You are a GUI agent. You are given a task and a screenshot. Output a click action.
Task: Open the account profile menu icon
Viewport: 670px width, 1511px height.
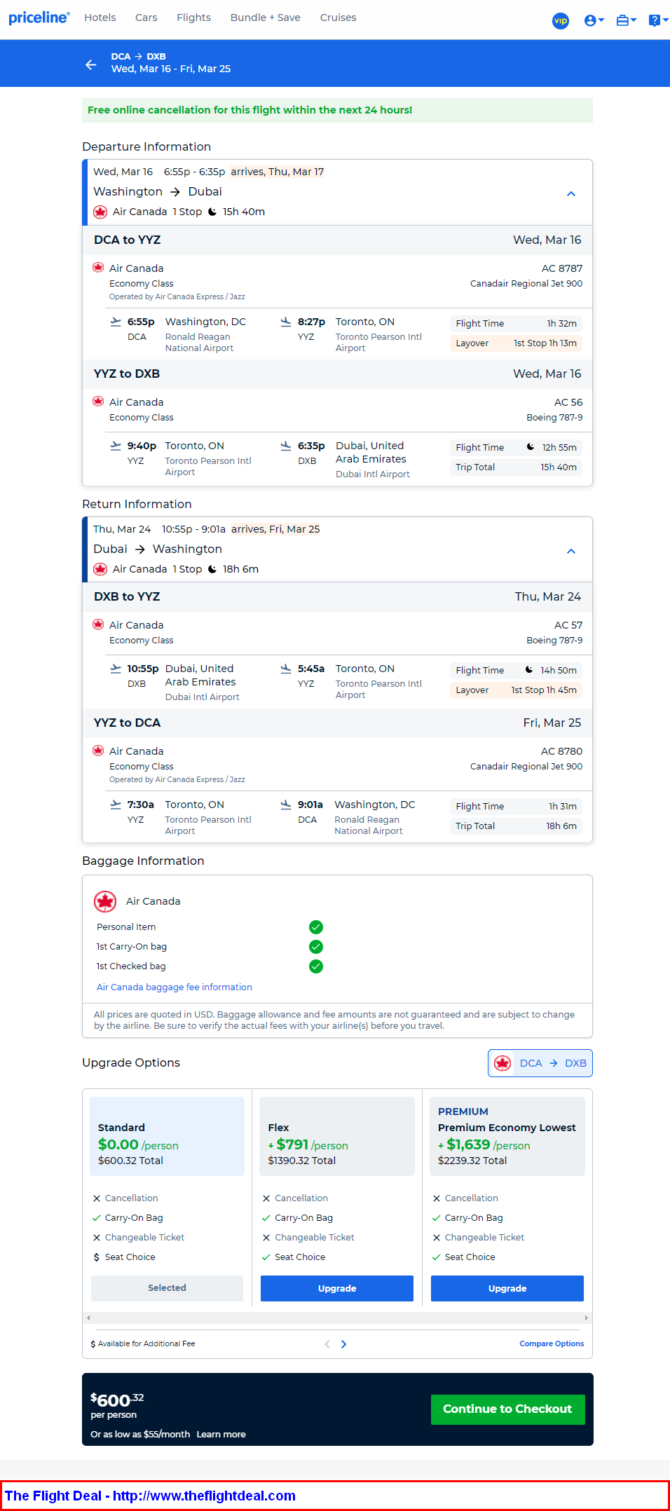point(594,20)
